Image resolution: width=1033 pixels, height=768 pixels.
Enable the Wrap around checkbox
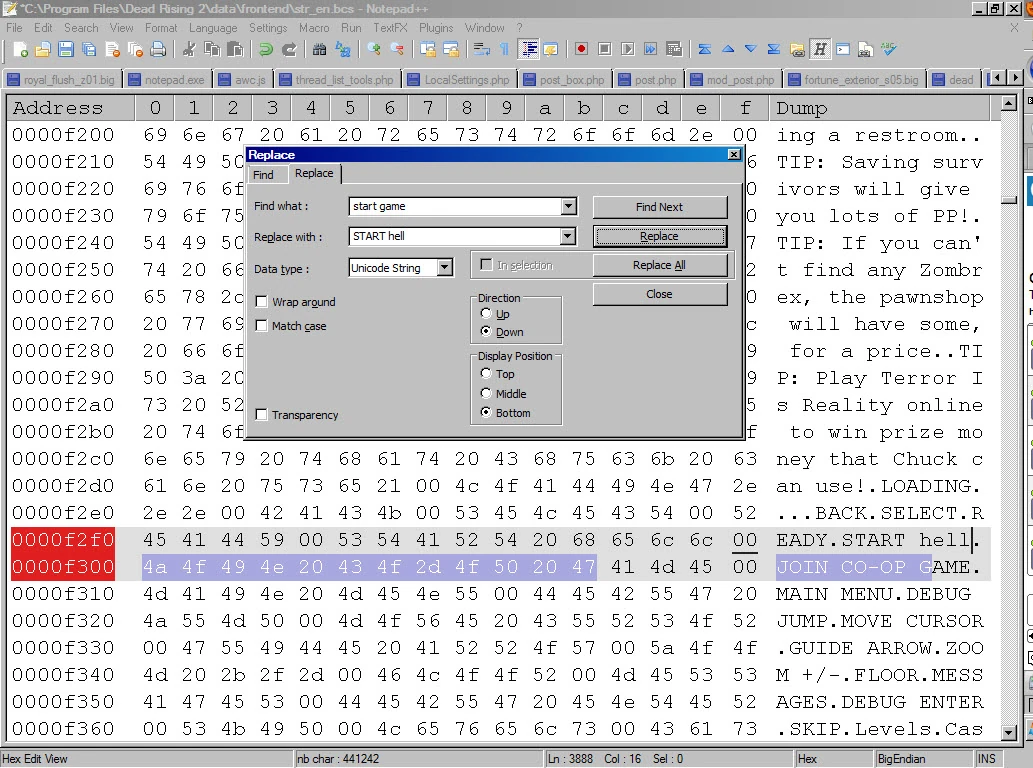coord(262,302)
